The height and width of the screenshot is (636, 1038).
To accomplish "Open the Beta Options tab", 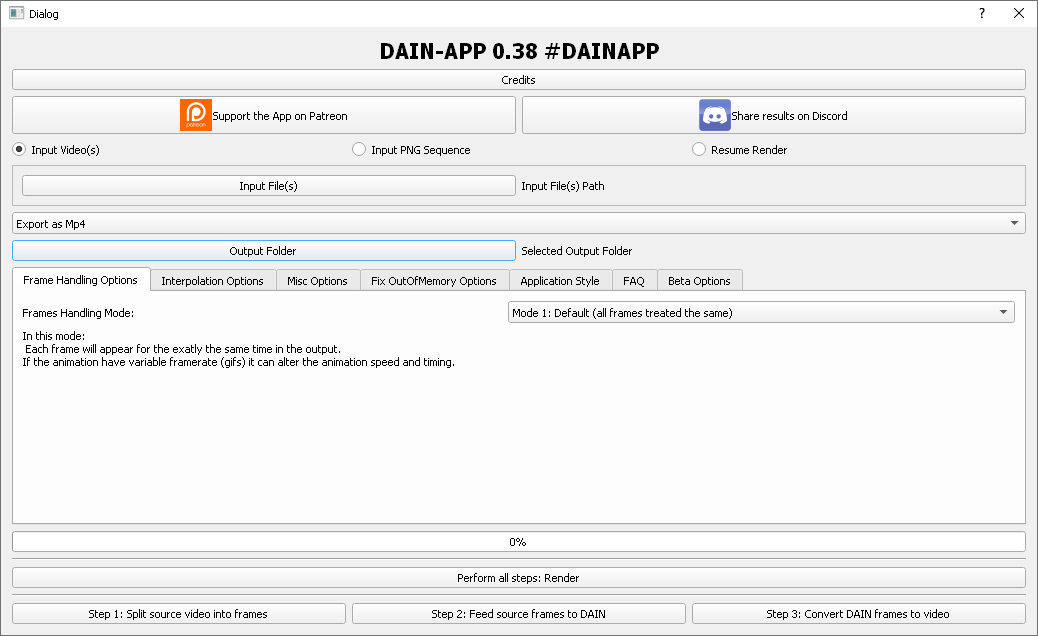I will pyautogui.click(x=699, y=280).
